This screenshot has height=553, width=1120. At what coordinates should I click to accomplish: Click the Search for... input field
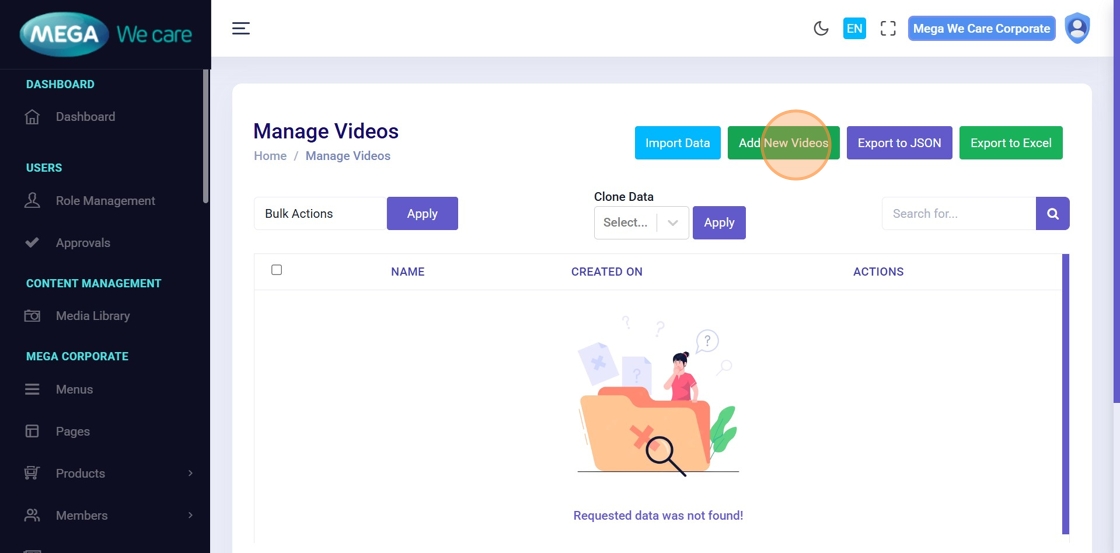pyautogui.click(x=958, y=213)
